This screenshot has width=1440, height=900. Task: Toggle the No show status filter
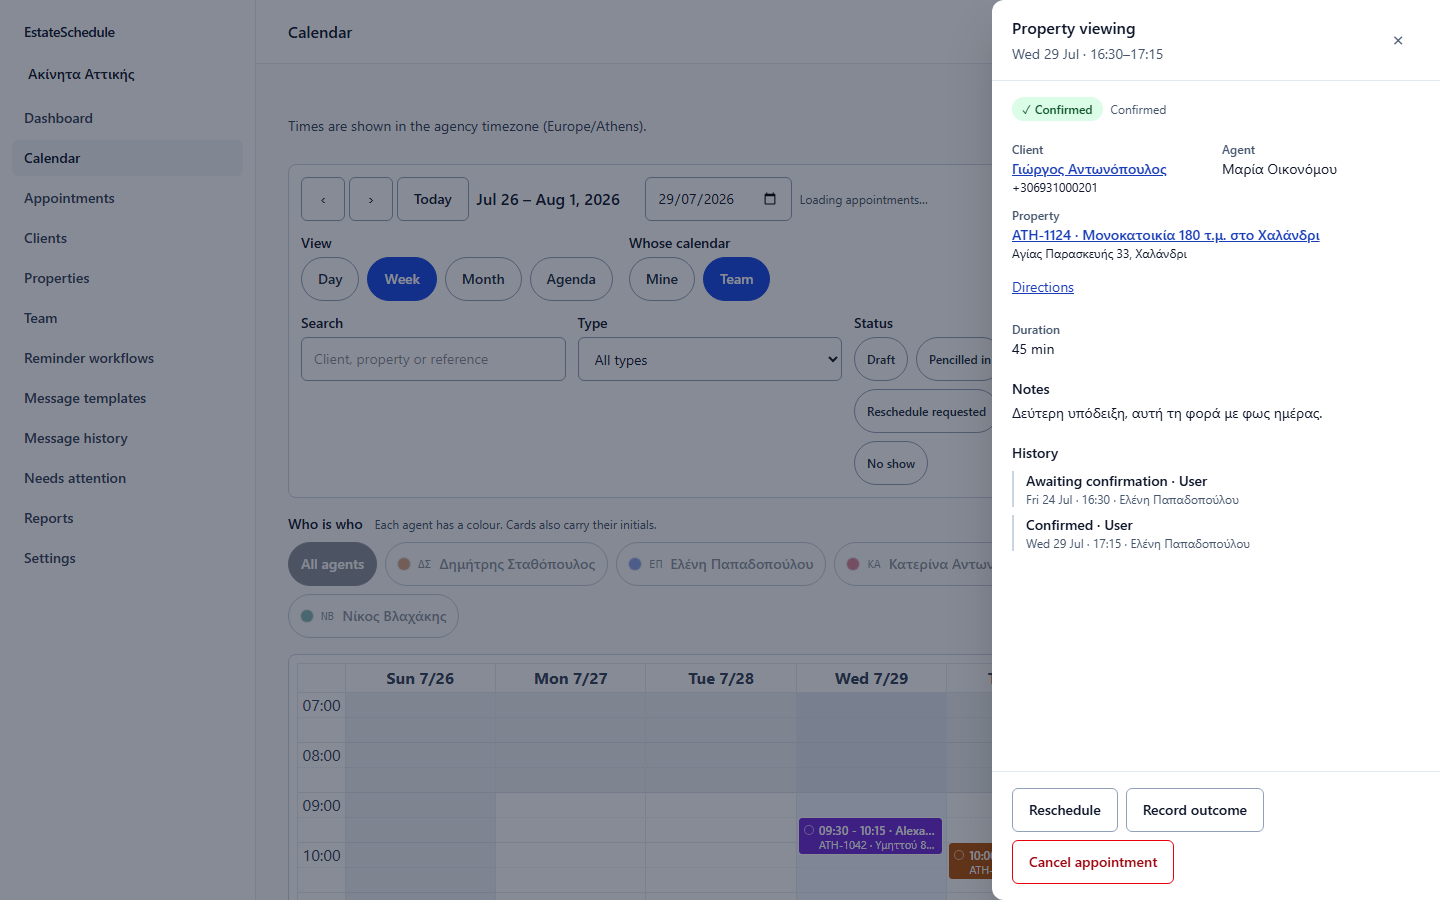(x=891, y=463)
